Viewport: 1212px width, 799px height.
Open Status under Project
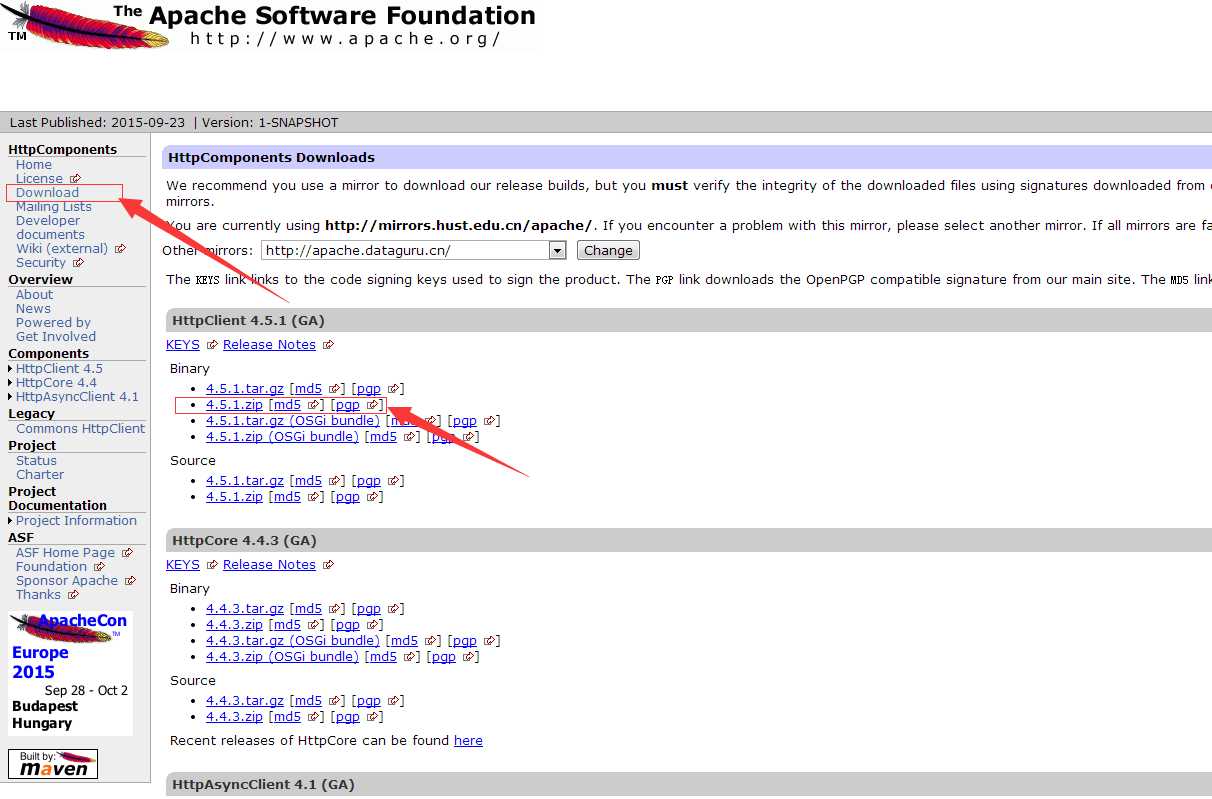(36, 461)
